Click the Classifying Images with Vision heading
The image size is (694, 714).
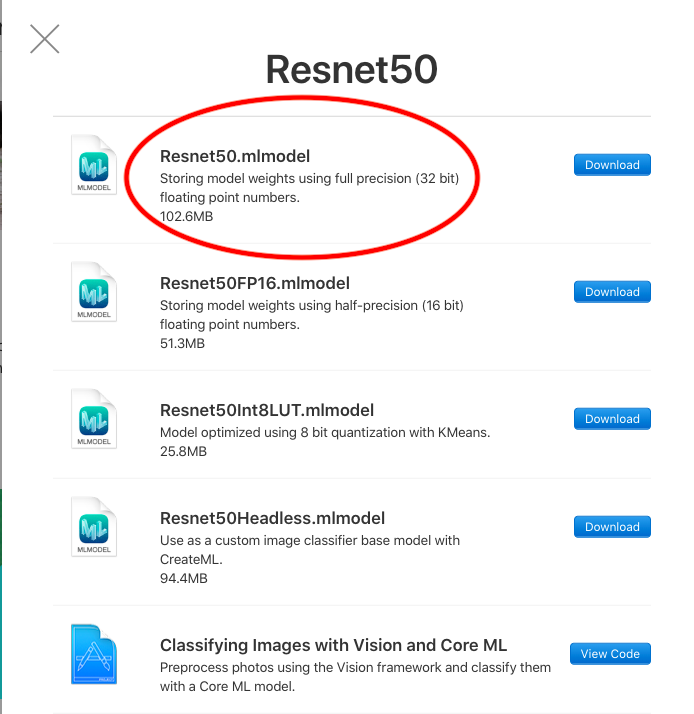(x=333, y=645)
